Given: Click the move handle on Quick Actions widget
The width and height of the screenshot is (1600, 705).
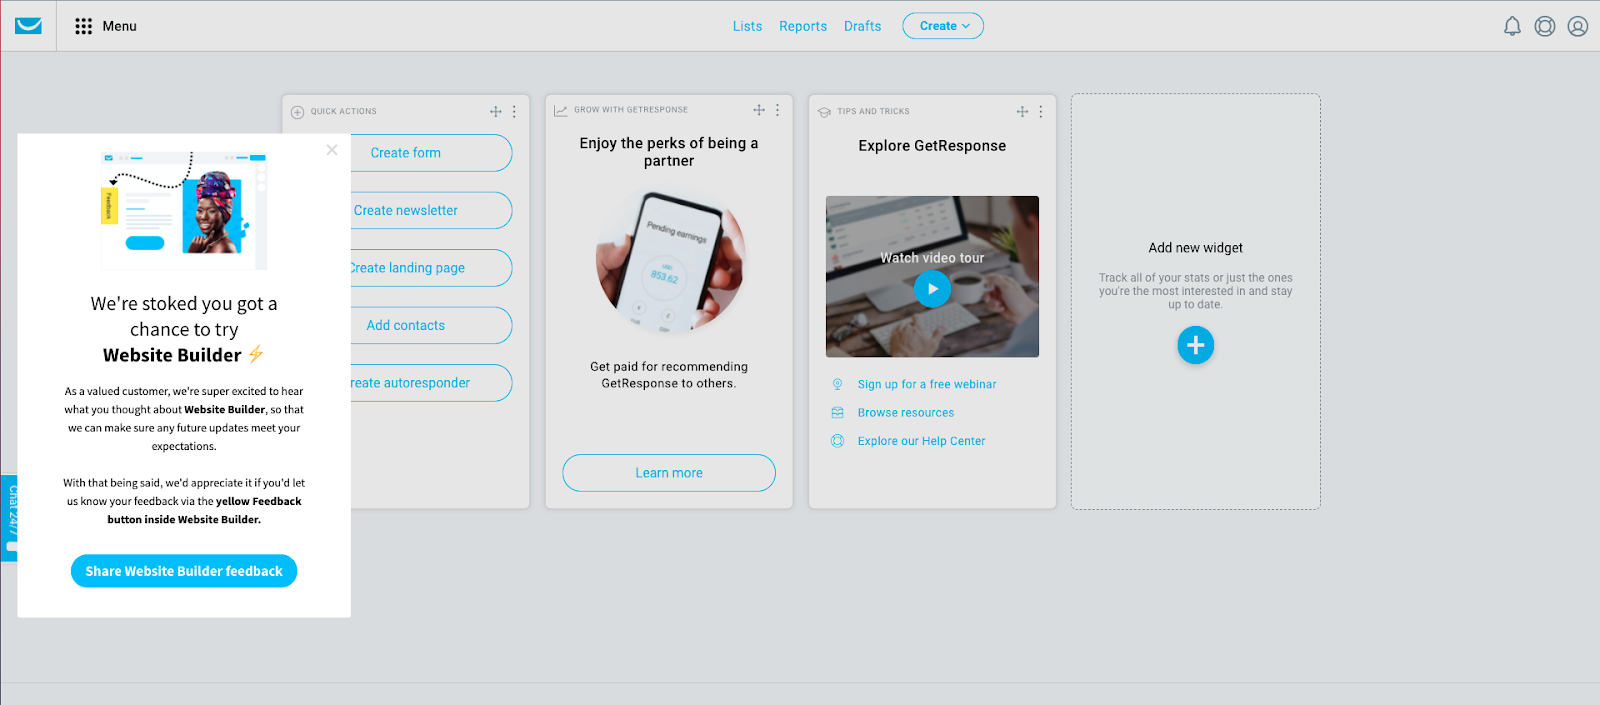Looking at the screenshot, I should click(x=495, y=112).
